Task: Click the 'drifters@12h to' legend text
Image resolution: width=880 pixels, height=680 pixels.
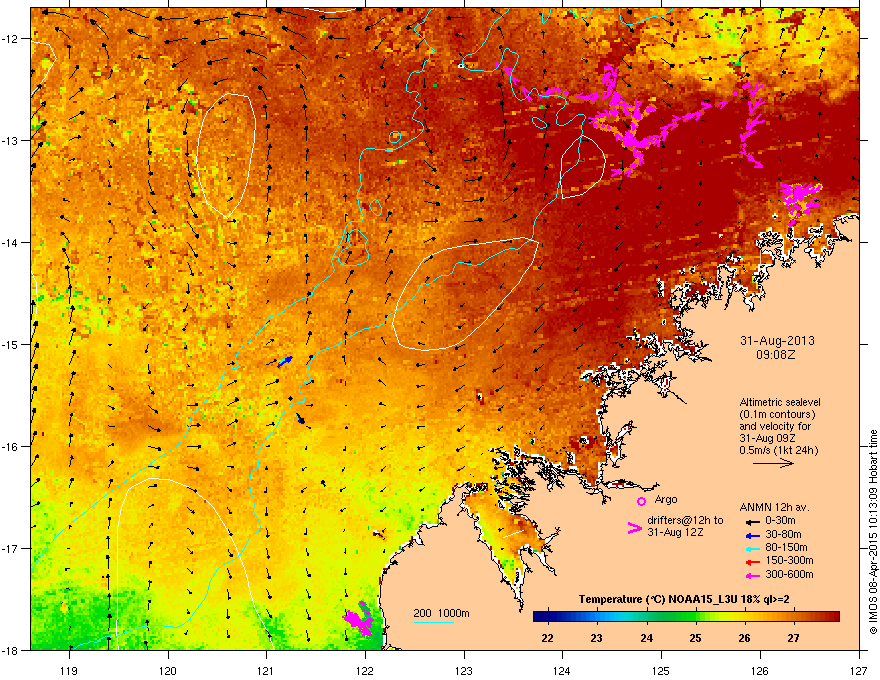Action: point(685,520)
